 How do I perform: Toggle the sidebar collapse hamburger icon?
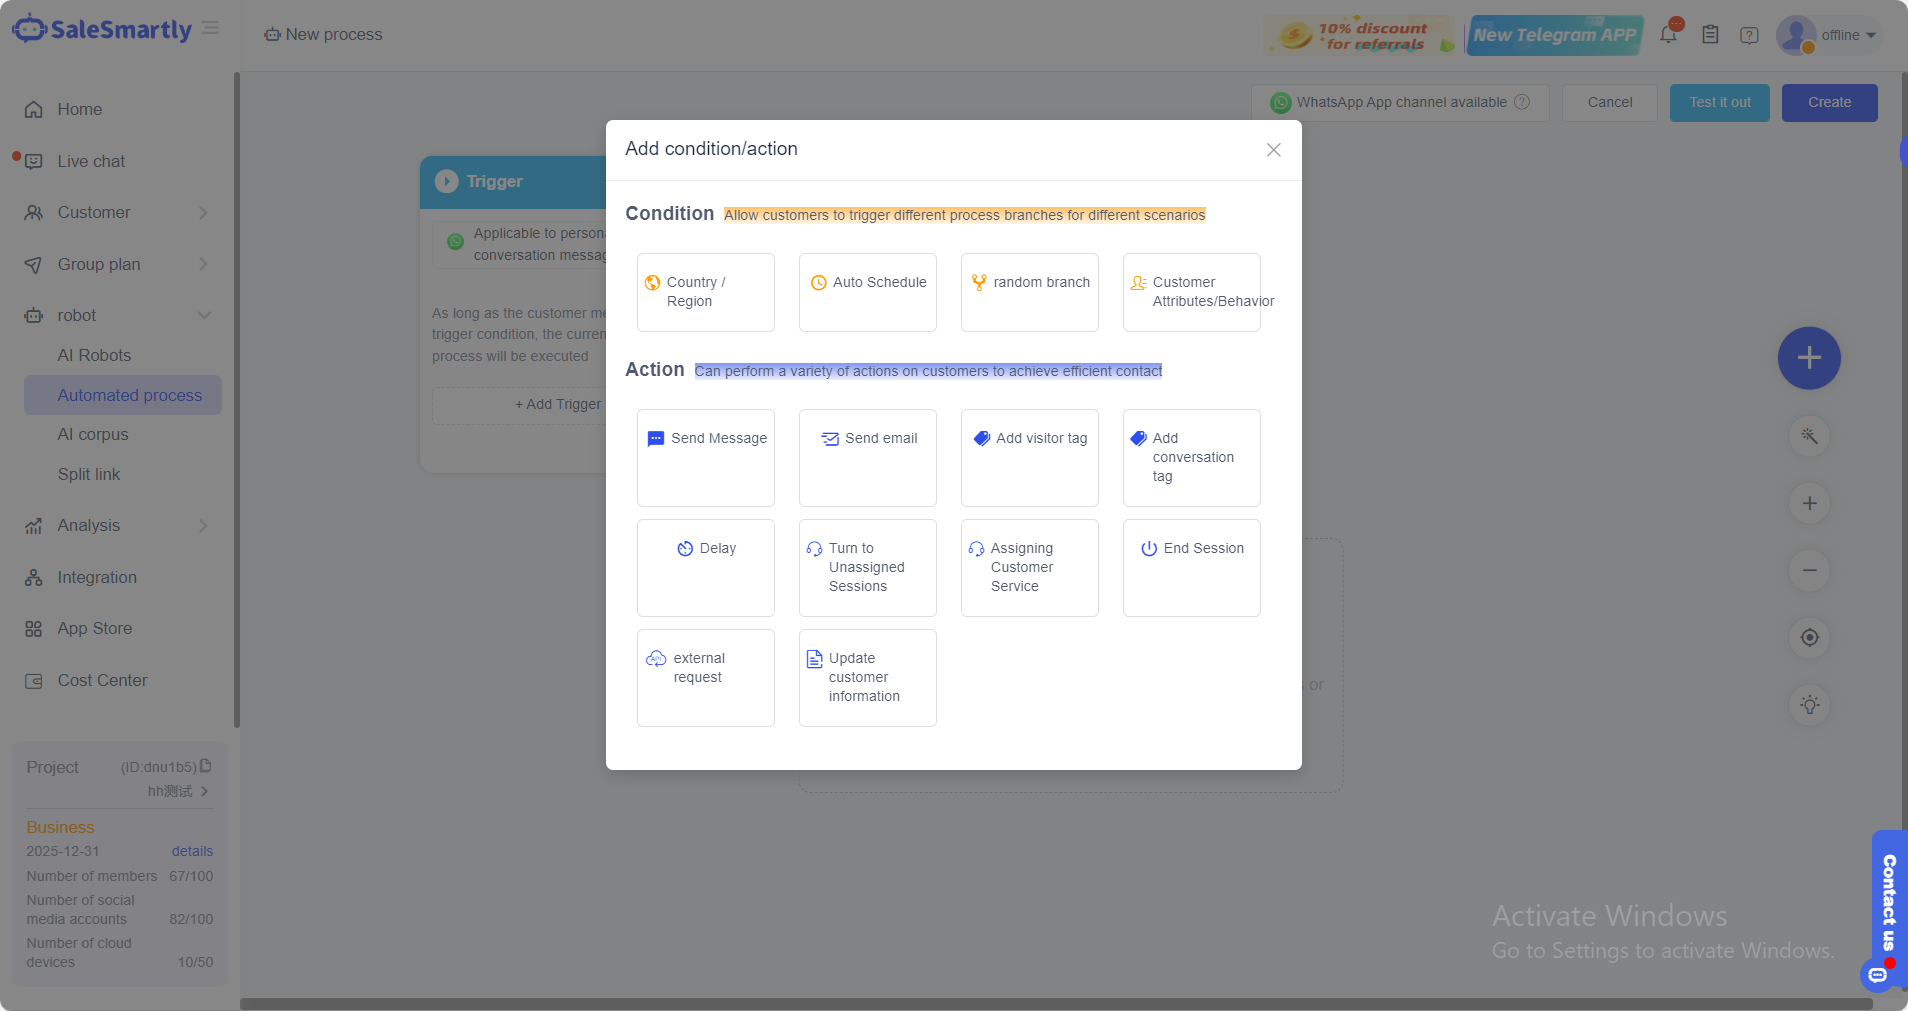click(x=210, y=28)
